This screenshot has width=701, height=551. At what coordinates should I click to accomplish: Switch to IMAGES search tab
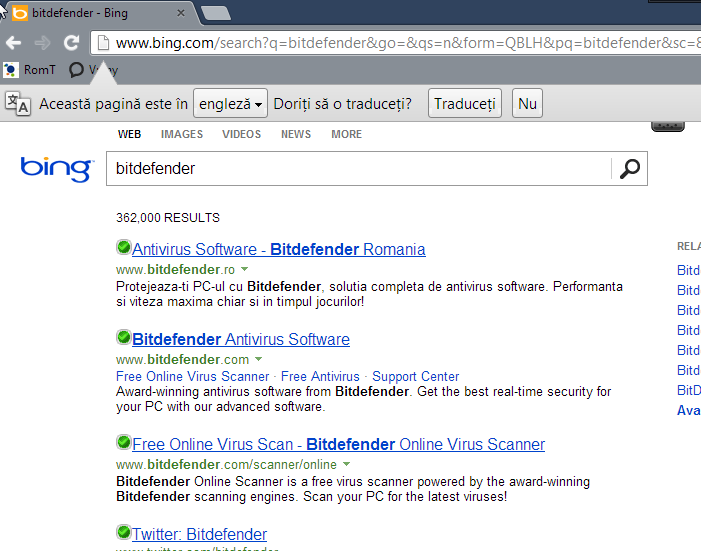pyautogui.click(x=182, y=134)
